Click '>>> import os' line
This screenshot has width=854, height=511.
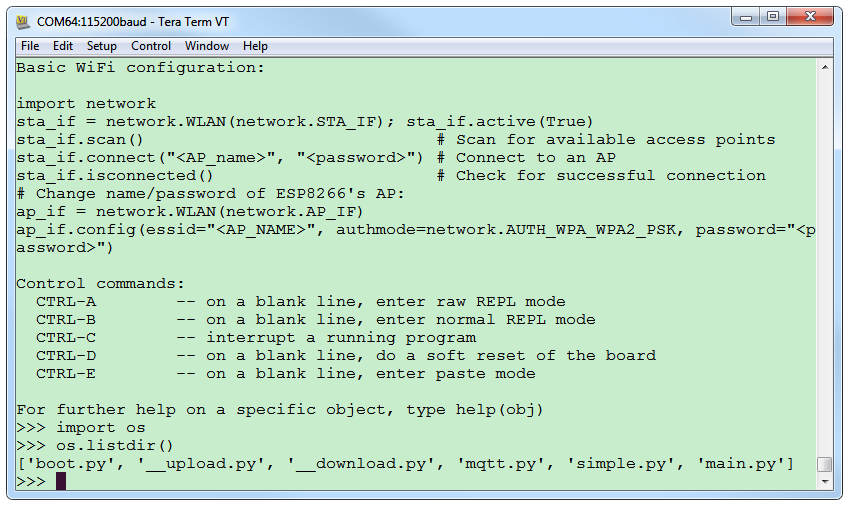pyautogui.click(x=81, y=428)
